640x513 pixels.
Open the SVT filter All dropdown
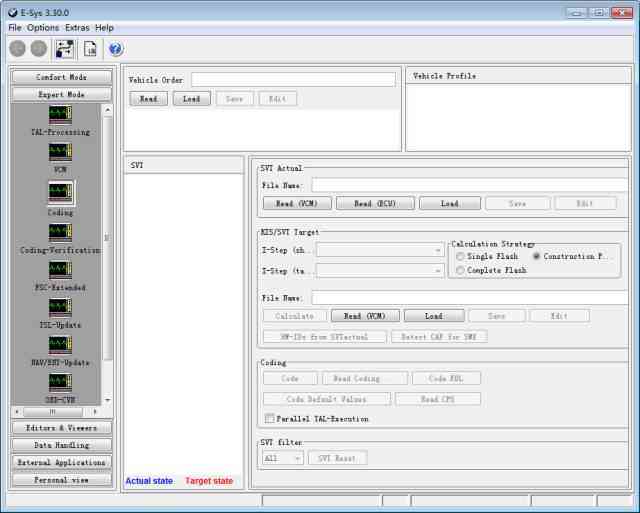282,458
